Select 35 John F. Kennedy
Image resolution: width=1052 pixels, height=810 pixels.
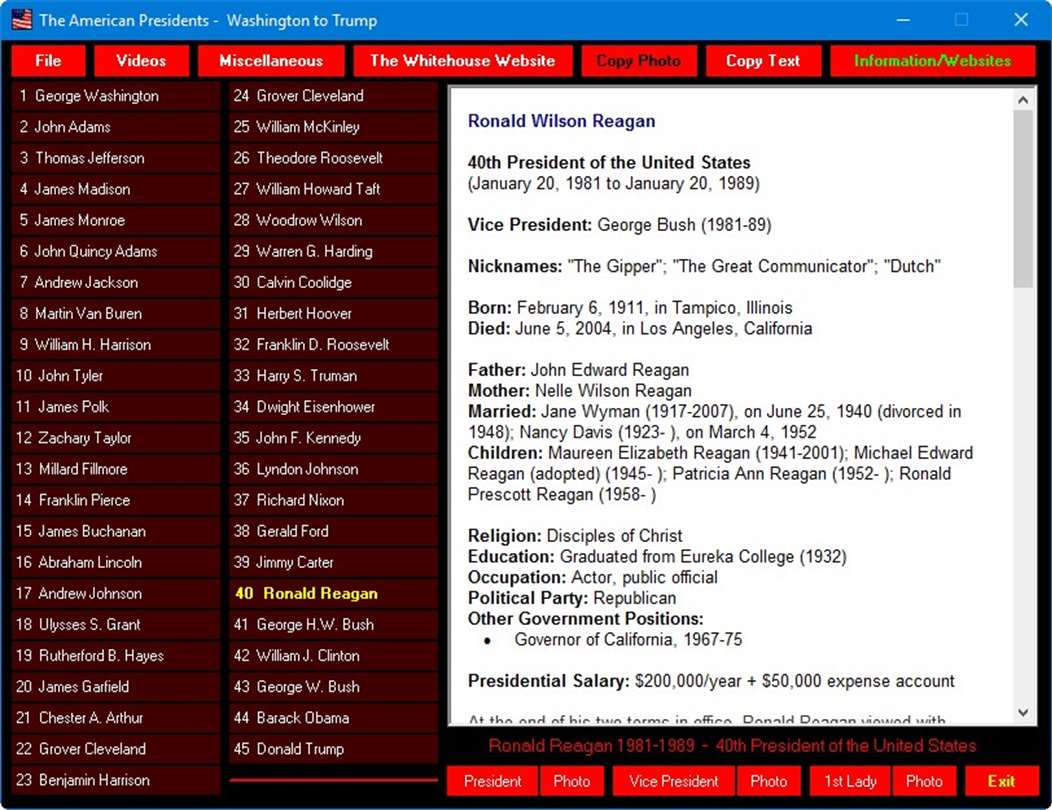coord(333,438)
